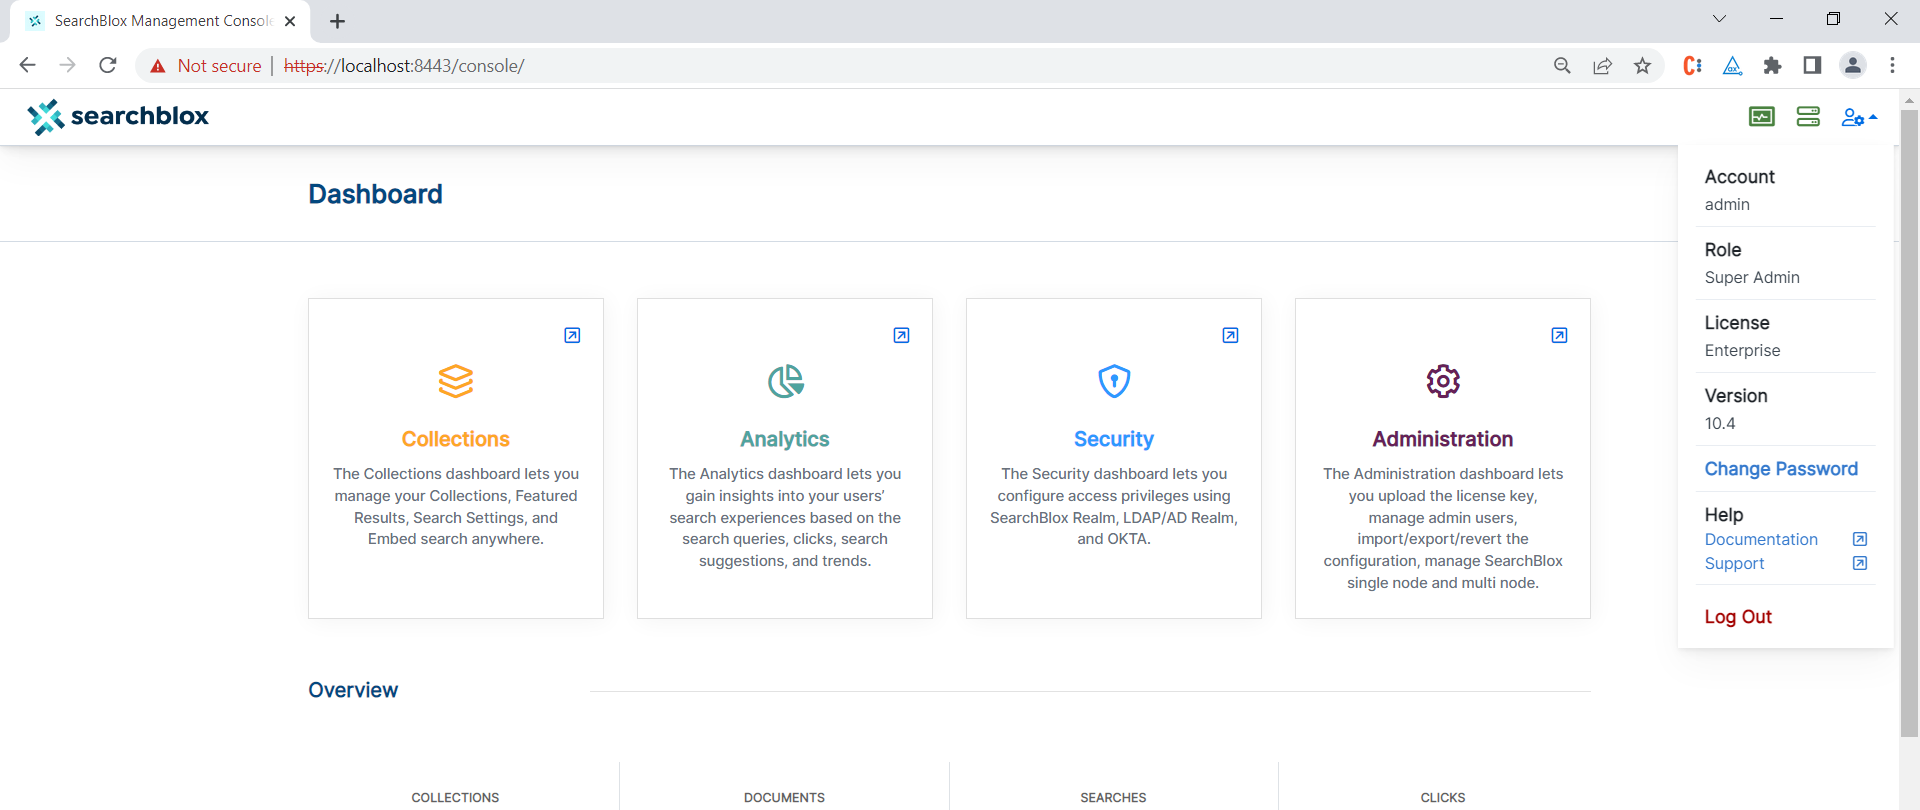Click the Overview section heading
This screenshot has width=1920, height=810.
353,690
